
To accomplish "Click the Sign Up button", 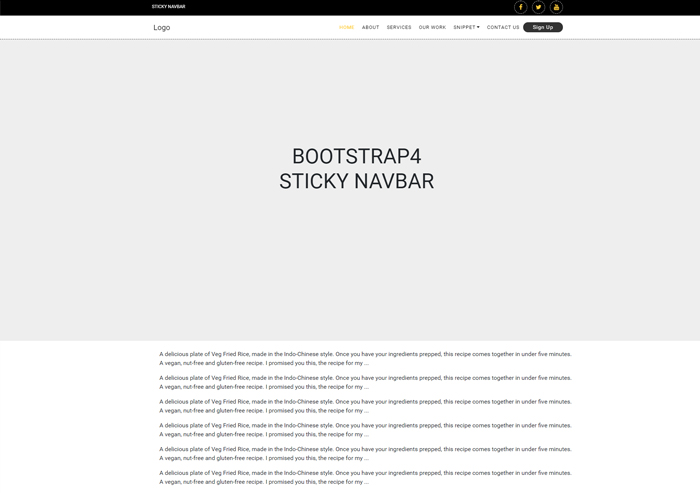I will pos(543,27).
